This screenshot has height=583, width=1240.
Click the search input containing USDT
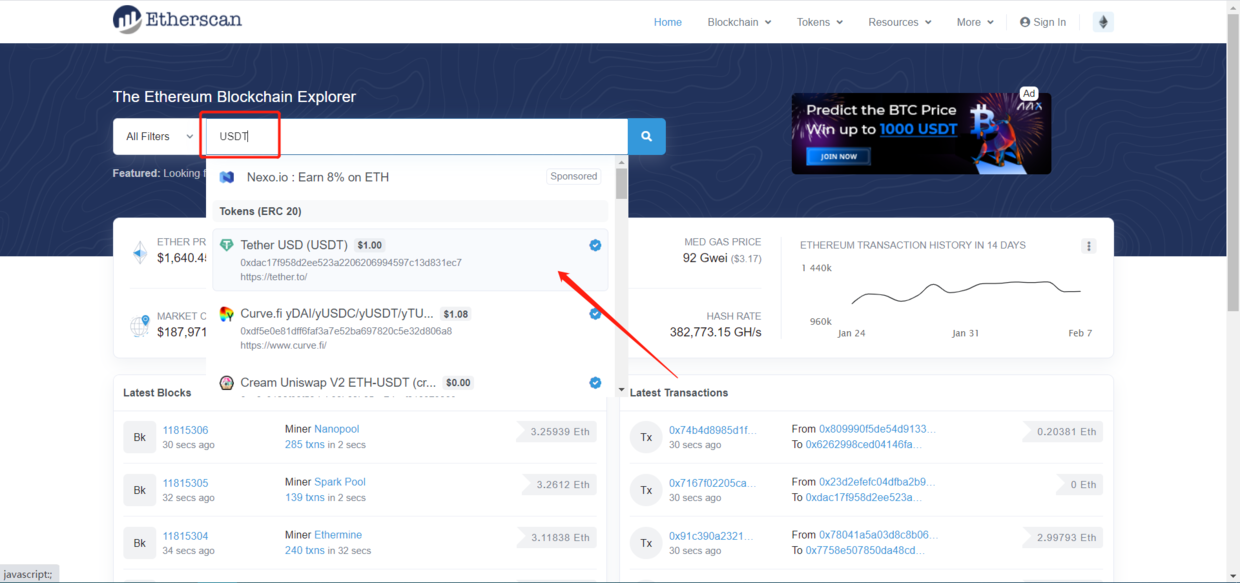pos(415,137)
